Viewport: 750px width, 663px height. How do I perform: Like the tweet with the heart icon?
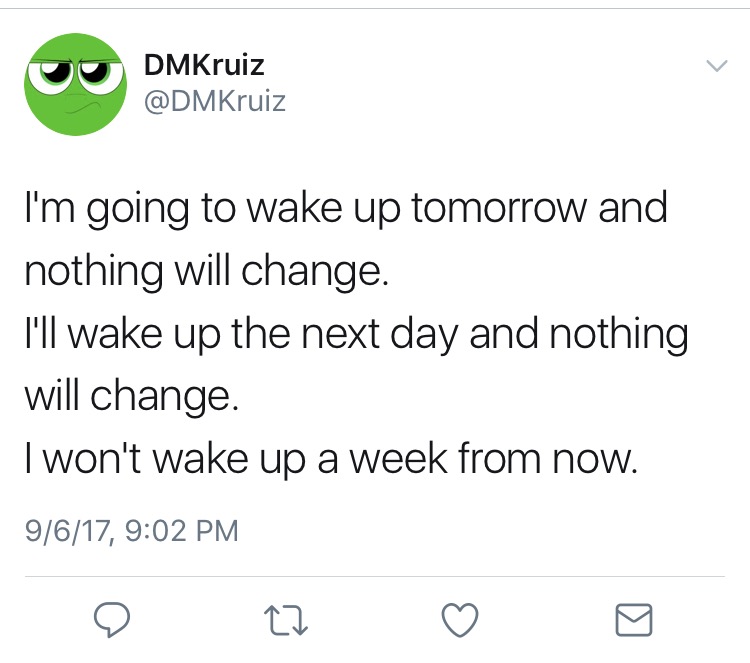[459, 621]
